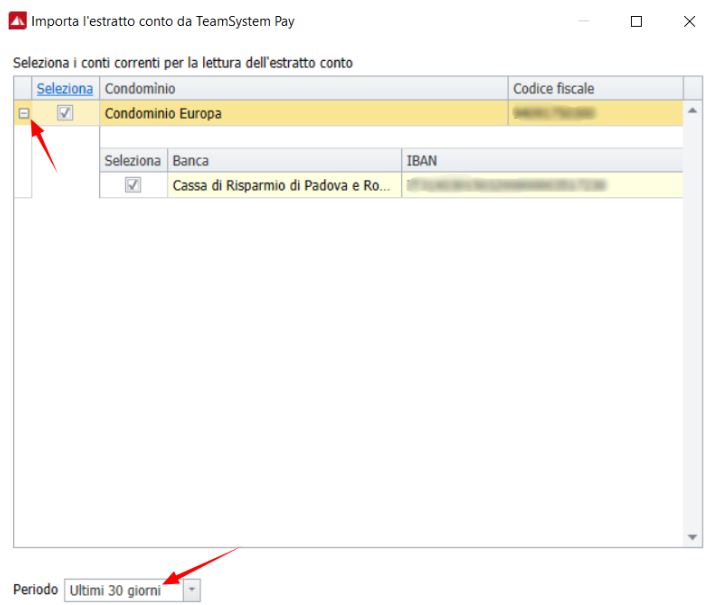The height and width of the screenshot is (605, 708).
Task: Select the Cassa di Risparmio di Padova cell
Action: click(x=284, y=185)
